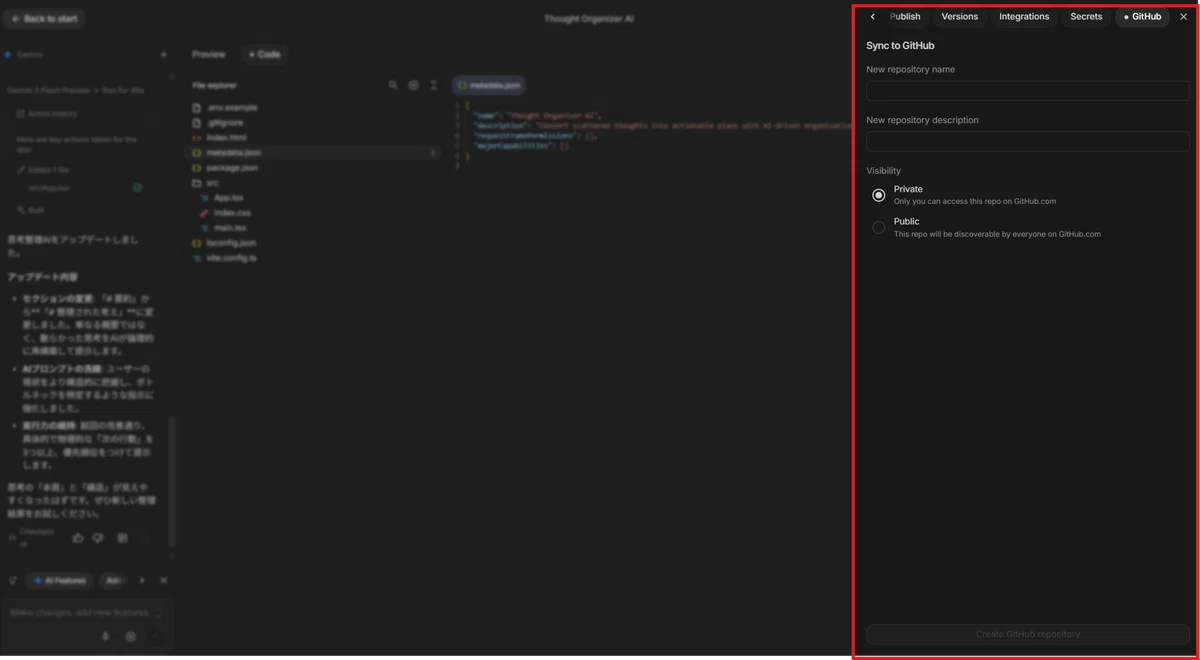Close the Sync to GitHub panel
The height and width of the screenshot is (660, 1200).
(1184, 17)
